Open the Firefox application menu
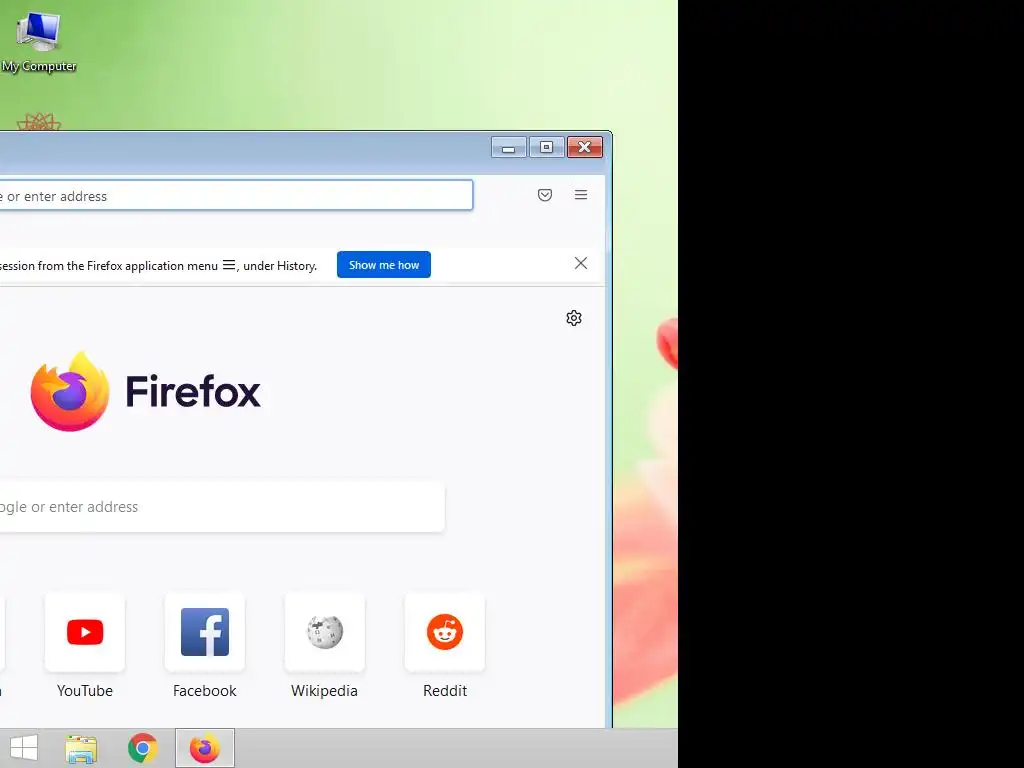This screenshot has width=1024, height=768. 581,195
